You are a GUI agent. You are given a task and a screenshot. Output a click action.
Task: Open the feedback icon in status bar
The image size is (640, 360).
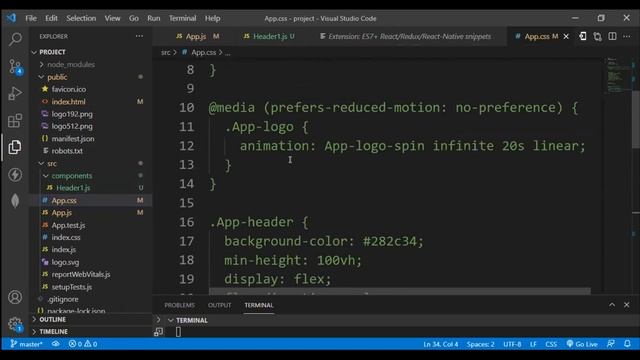[611, 344]
